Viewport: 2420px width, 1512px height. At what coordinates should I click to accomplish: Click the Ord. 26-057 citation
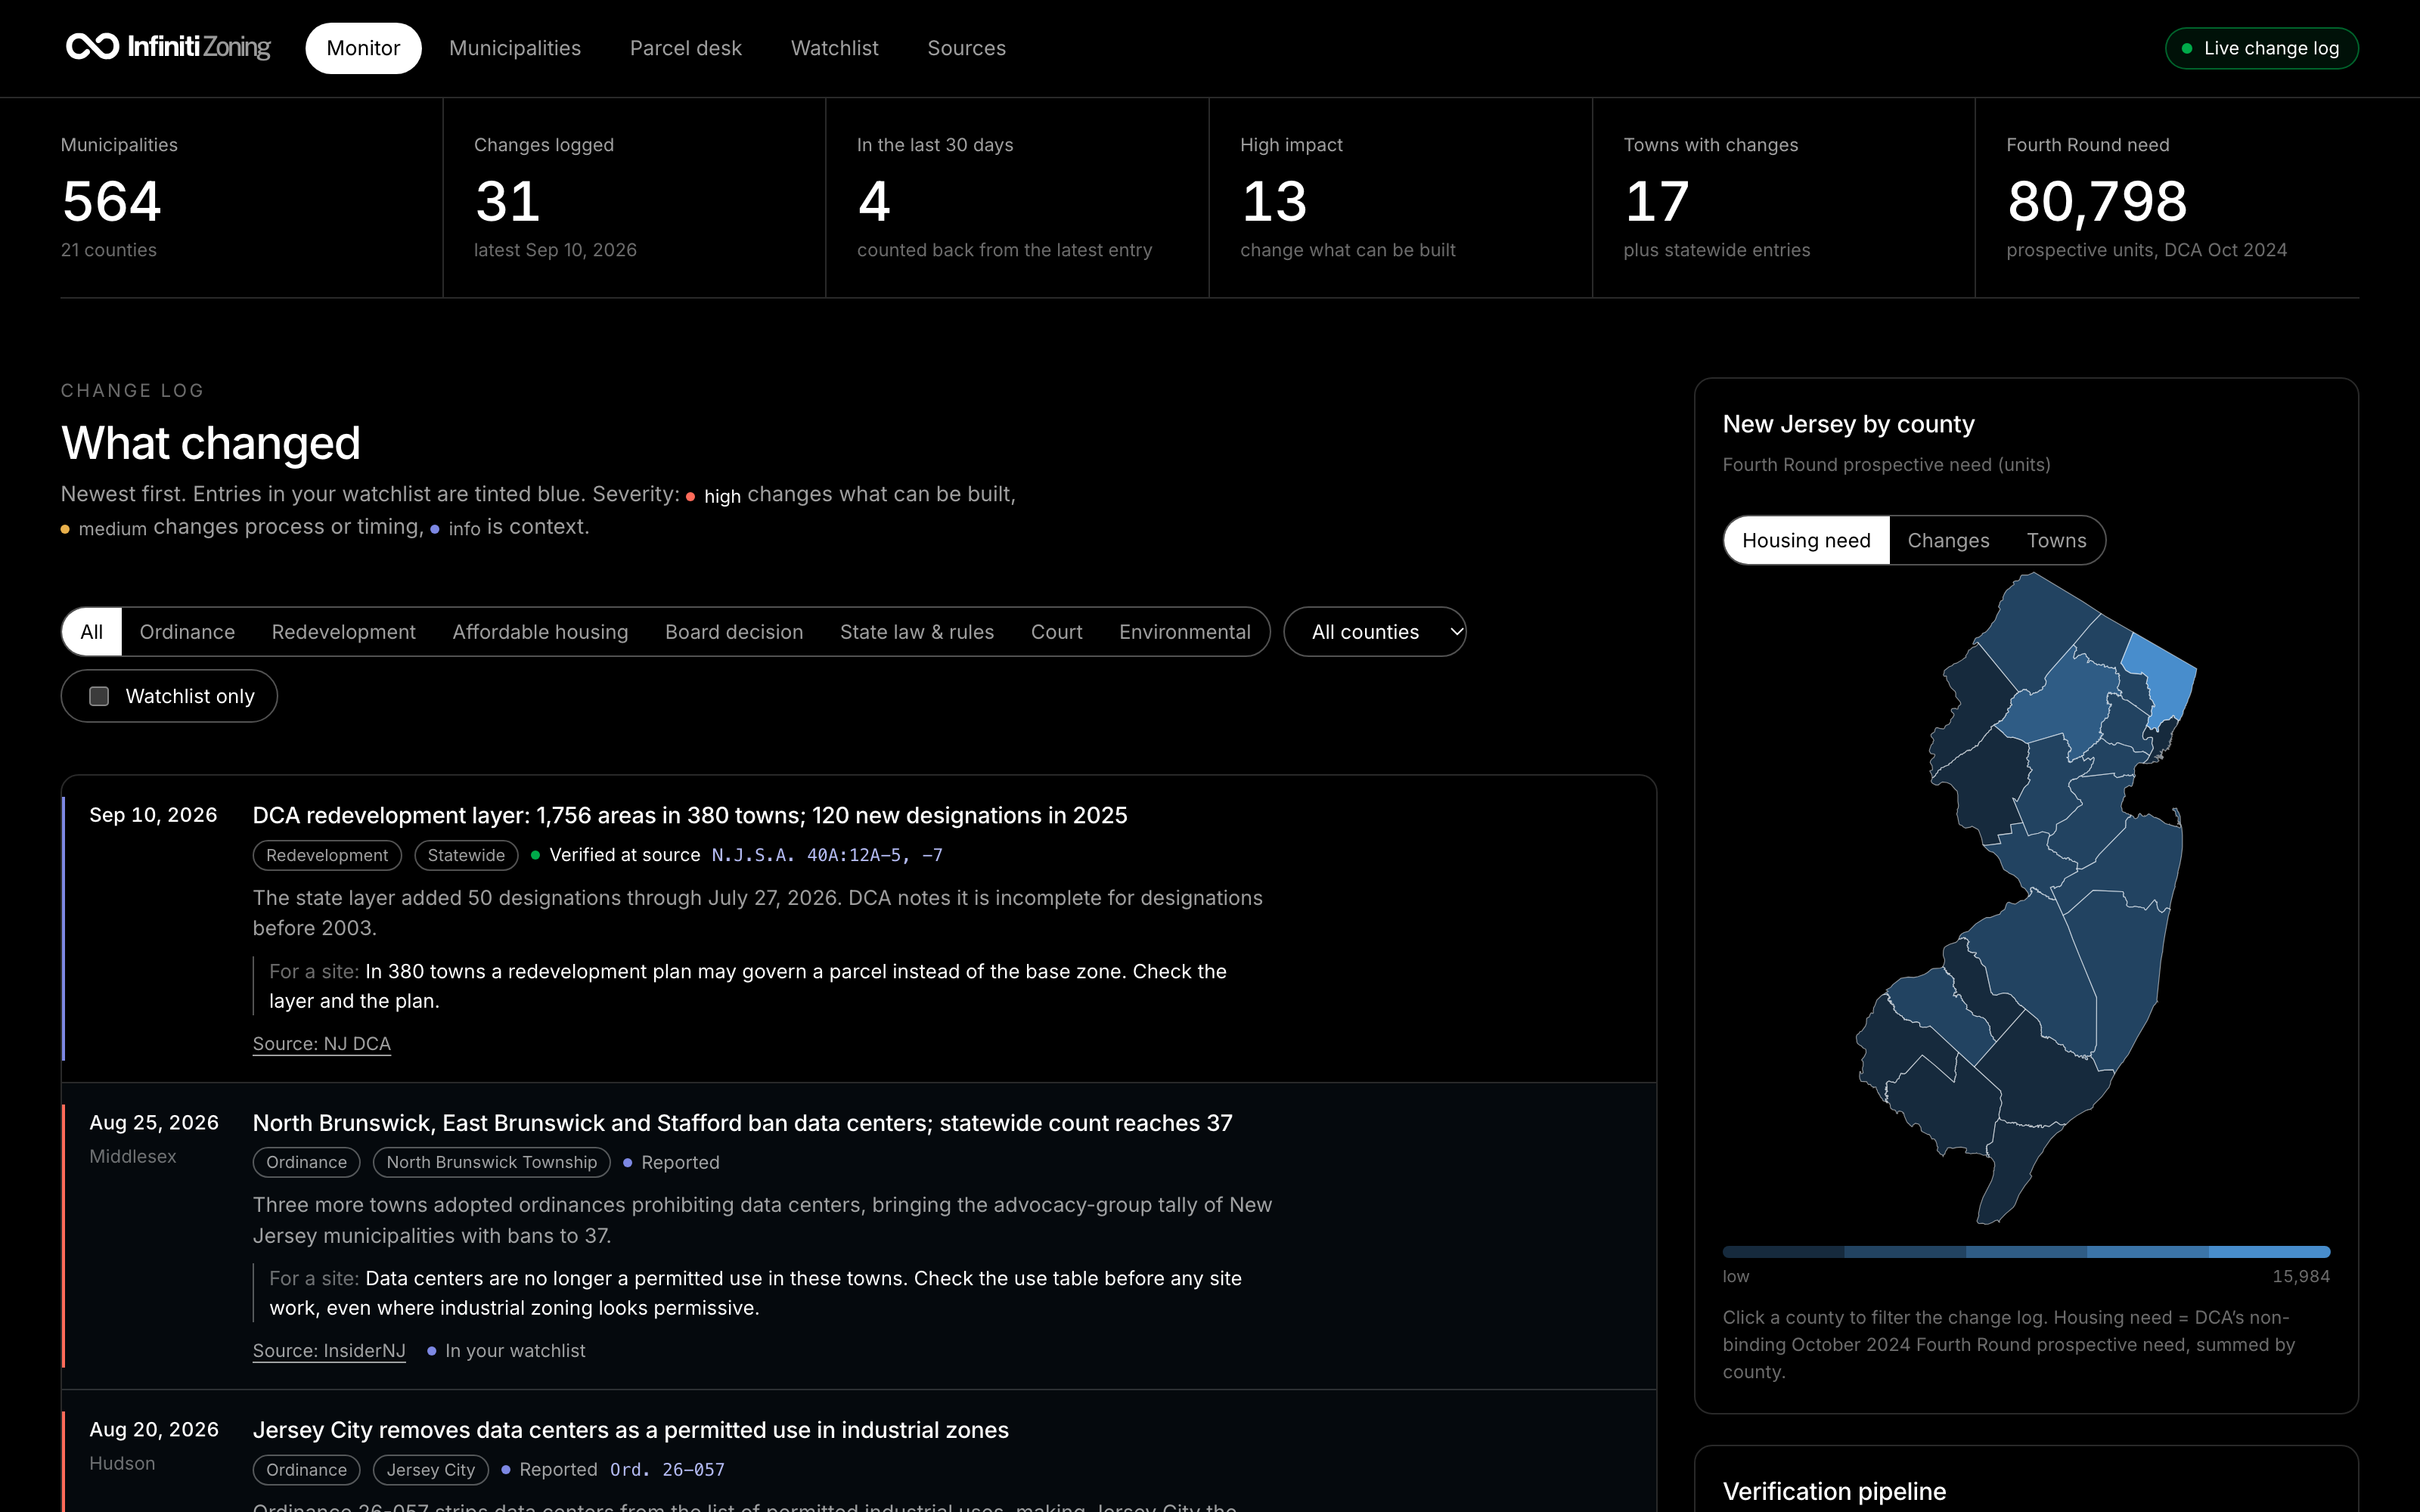click(x=667, y=1469)
